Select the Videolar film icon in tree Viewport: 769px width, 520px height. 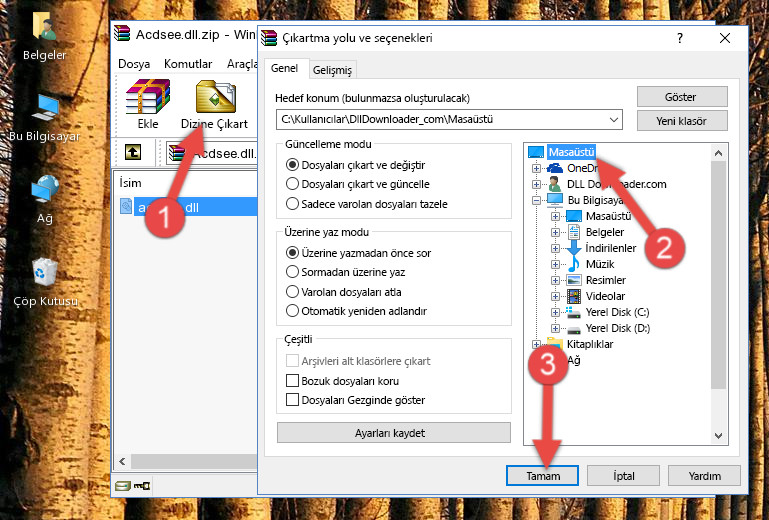pyautogui.click(x=573, y=296)
